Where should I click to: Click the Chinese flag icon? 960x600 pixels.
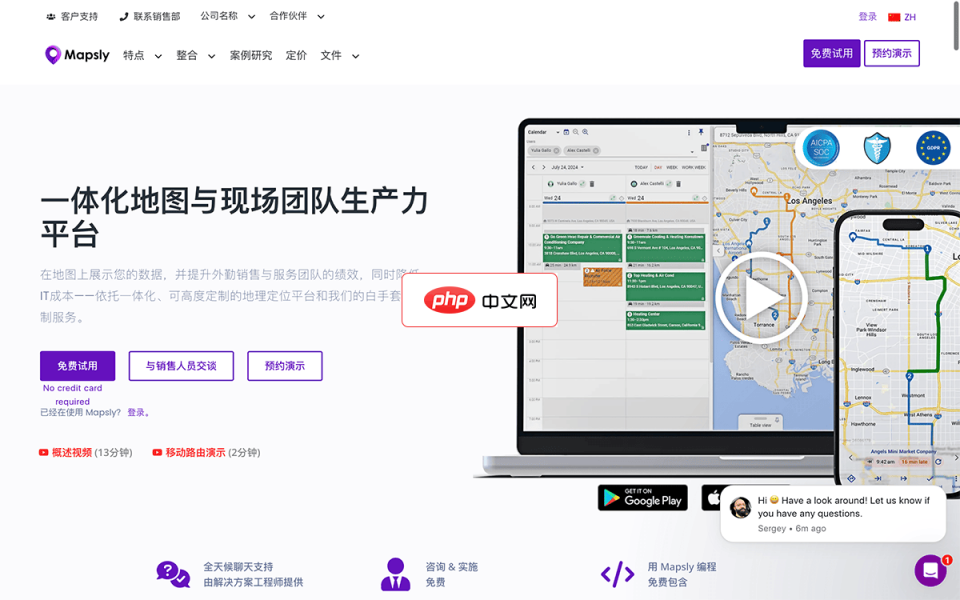coord(894,17)
